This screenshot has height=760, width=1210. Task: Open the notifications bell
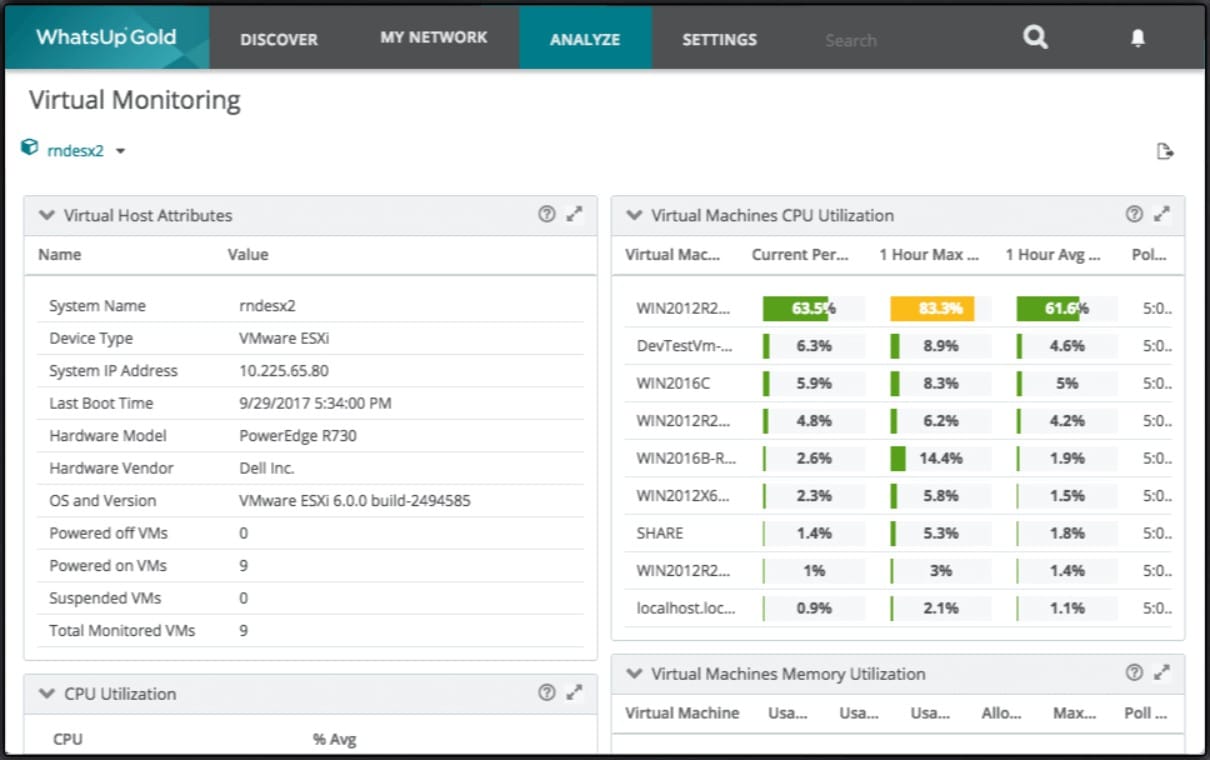(1138, 38)
